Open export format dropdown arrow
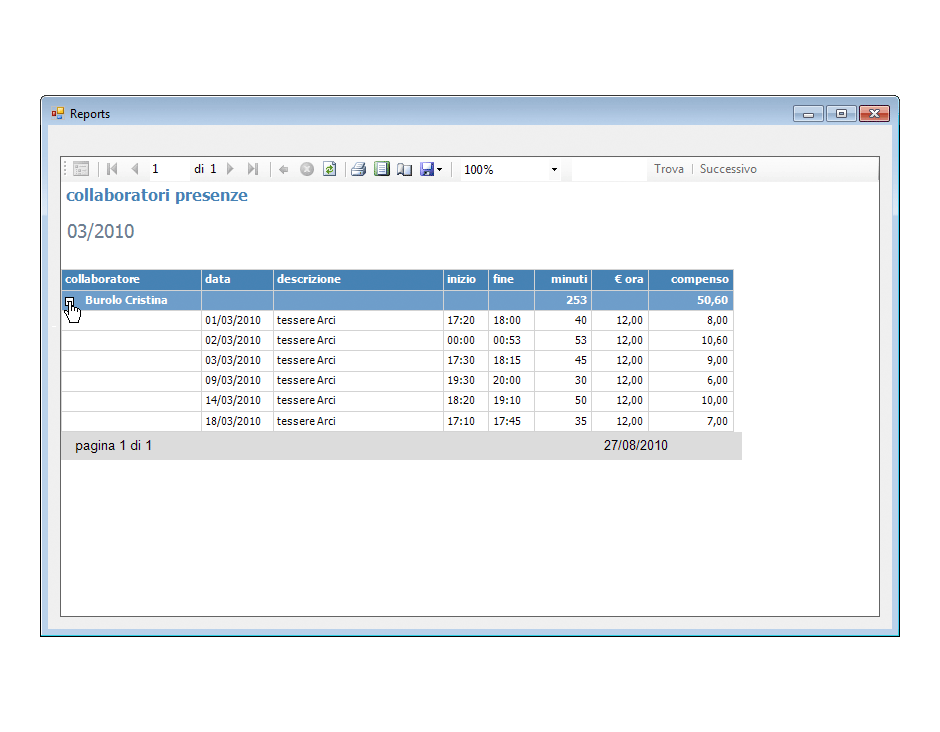The height and width of the screenshot is (732, 940). [439, 170]
